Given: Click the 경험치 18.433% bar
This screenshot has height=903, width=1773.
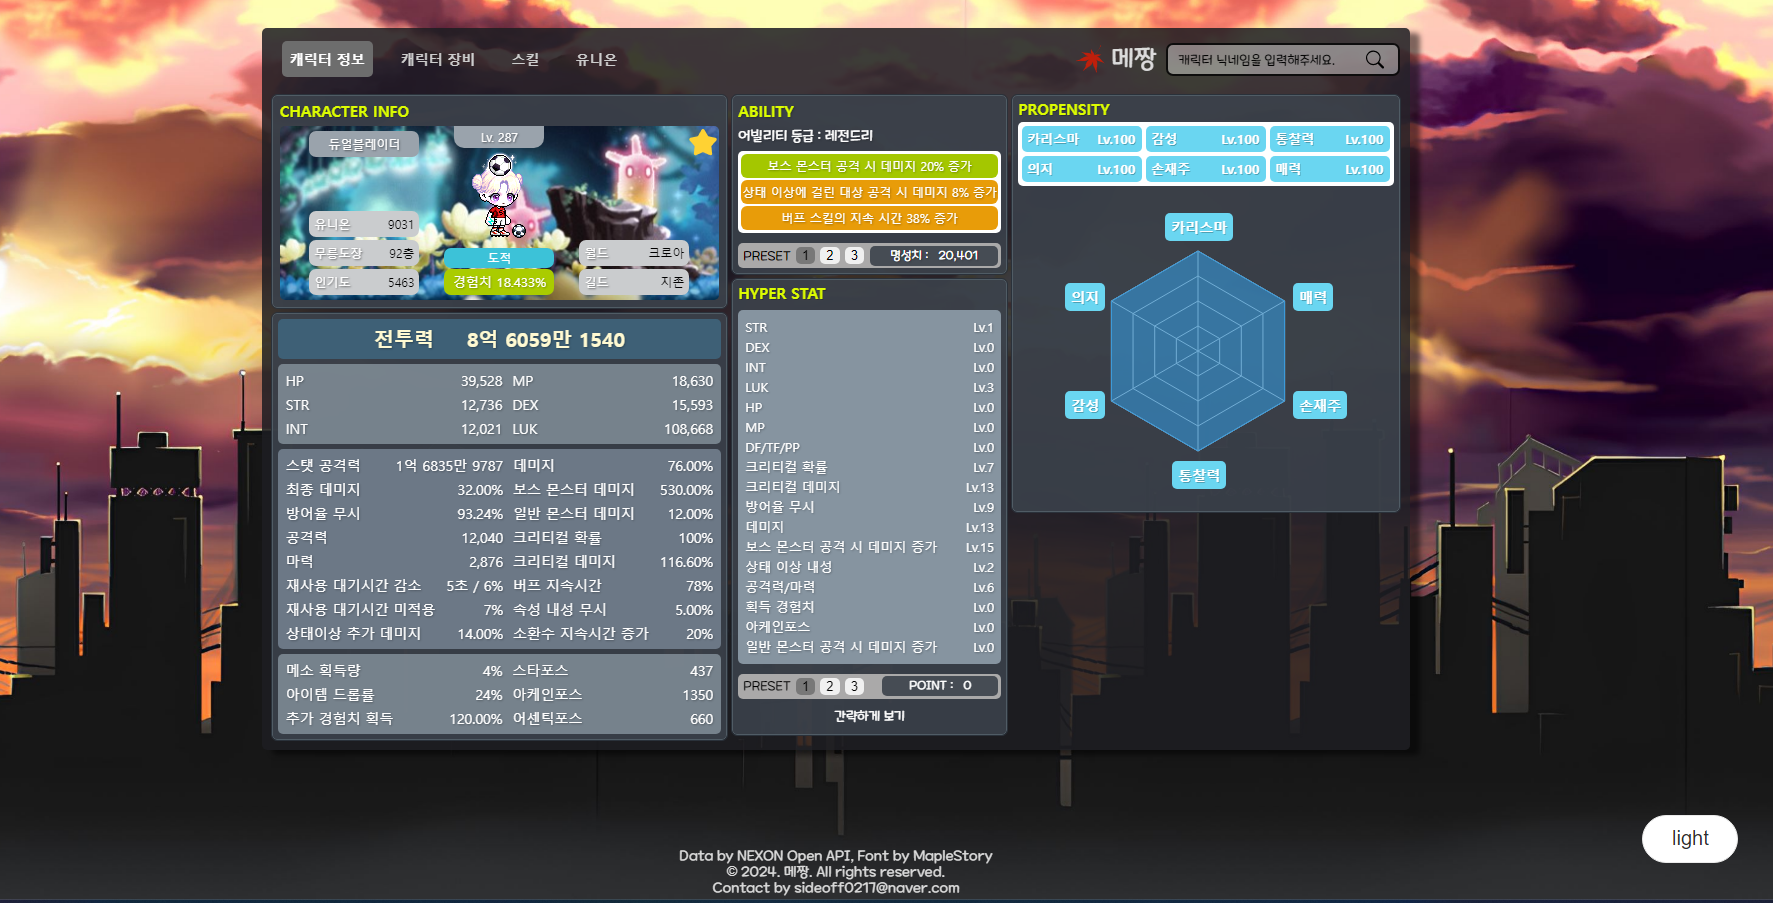Looking at the screenshot, I should coord(499,283).
